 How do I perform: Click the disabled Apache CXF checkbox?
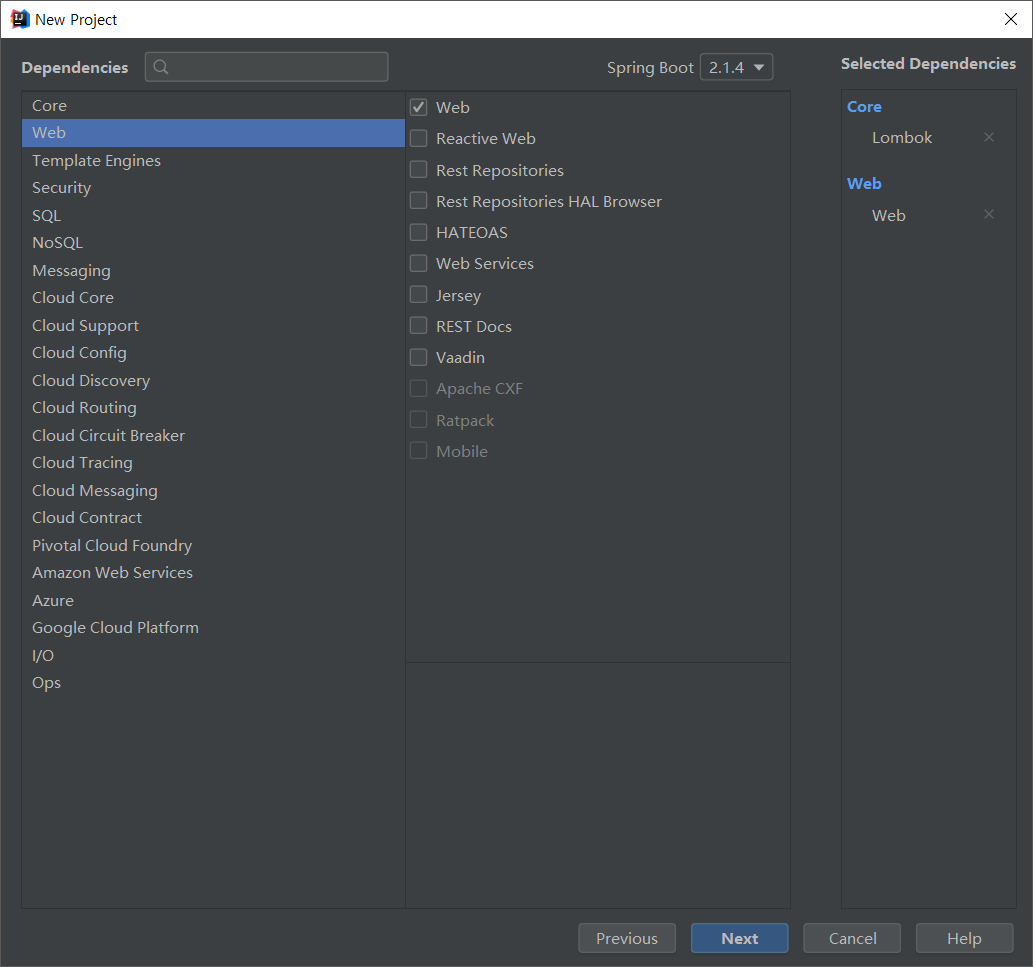[418, 388]
